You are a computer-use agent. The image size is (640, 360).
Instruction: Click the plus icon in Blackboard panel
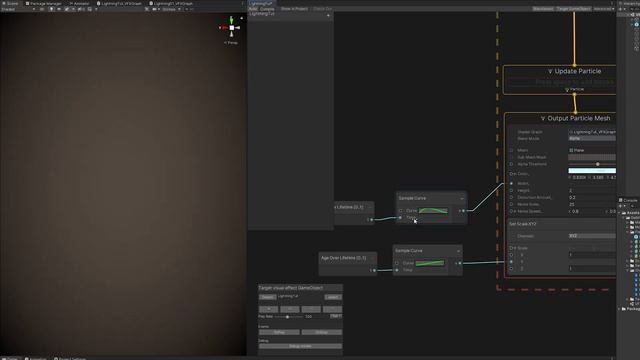click(x=328, y=15)
